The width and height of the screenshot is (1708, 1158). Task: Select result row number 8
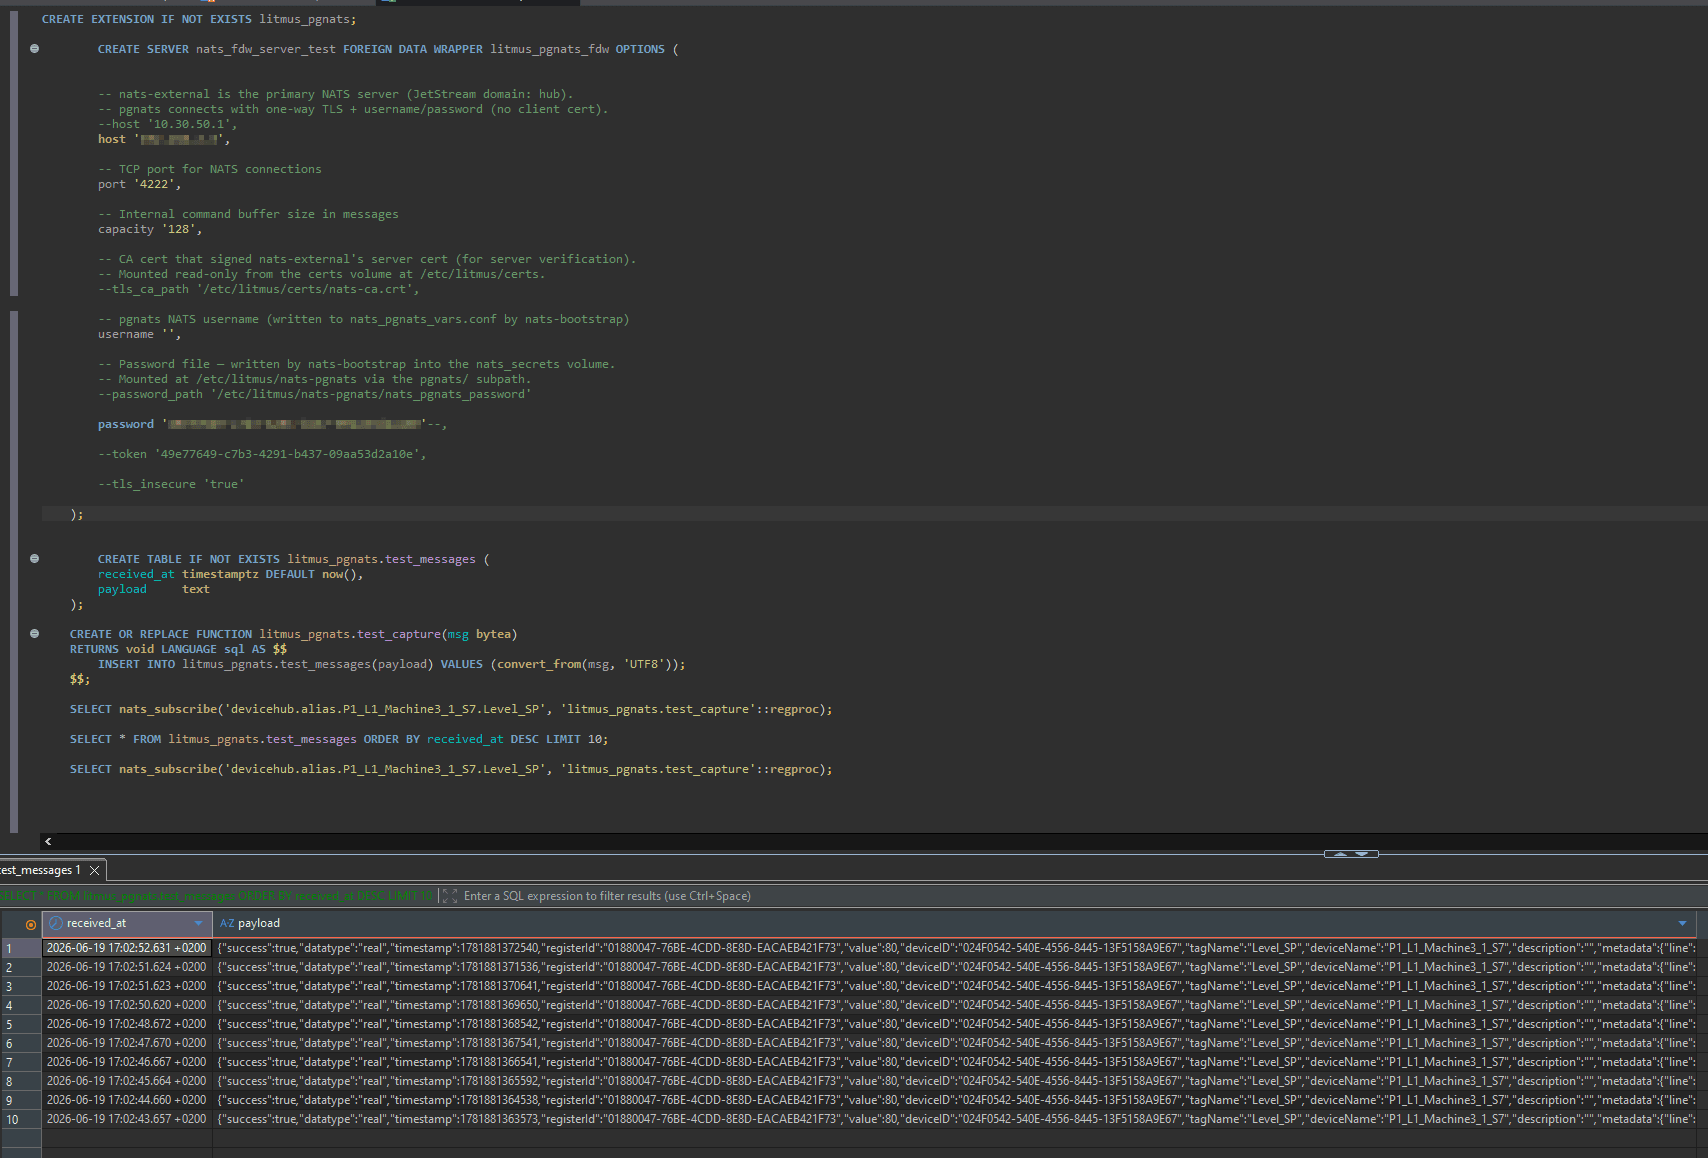click(x=21, y=1081)
